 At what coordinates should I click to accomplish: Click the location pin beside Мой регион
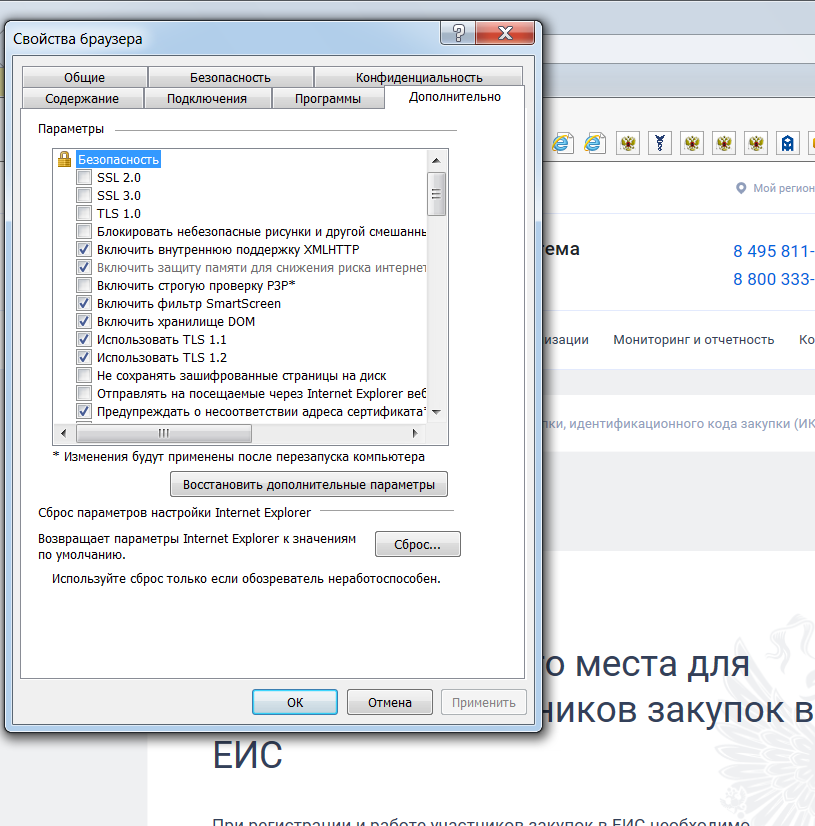pyautogui.click(x=741, y=188)
